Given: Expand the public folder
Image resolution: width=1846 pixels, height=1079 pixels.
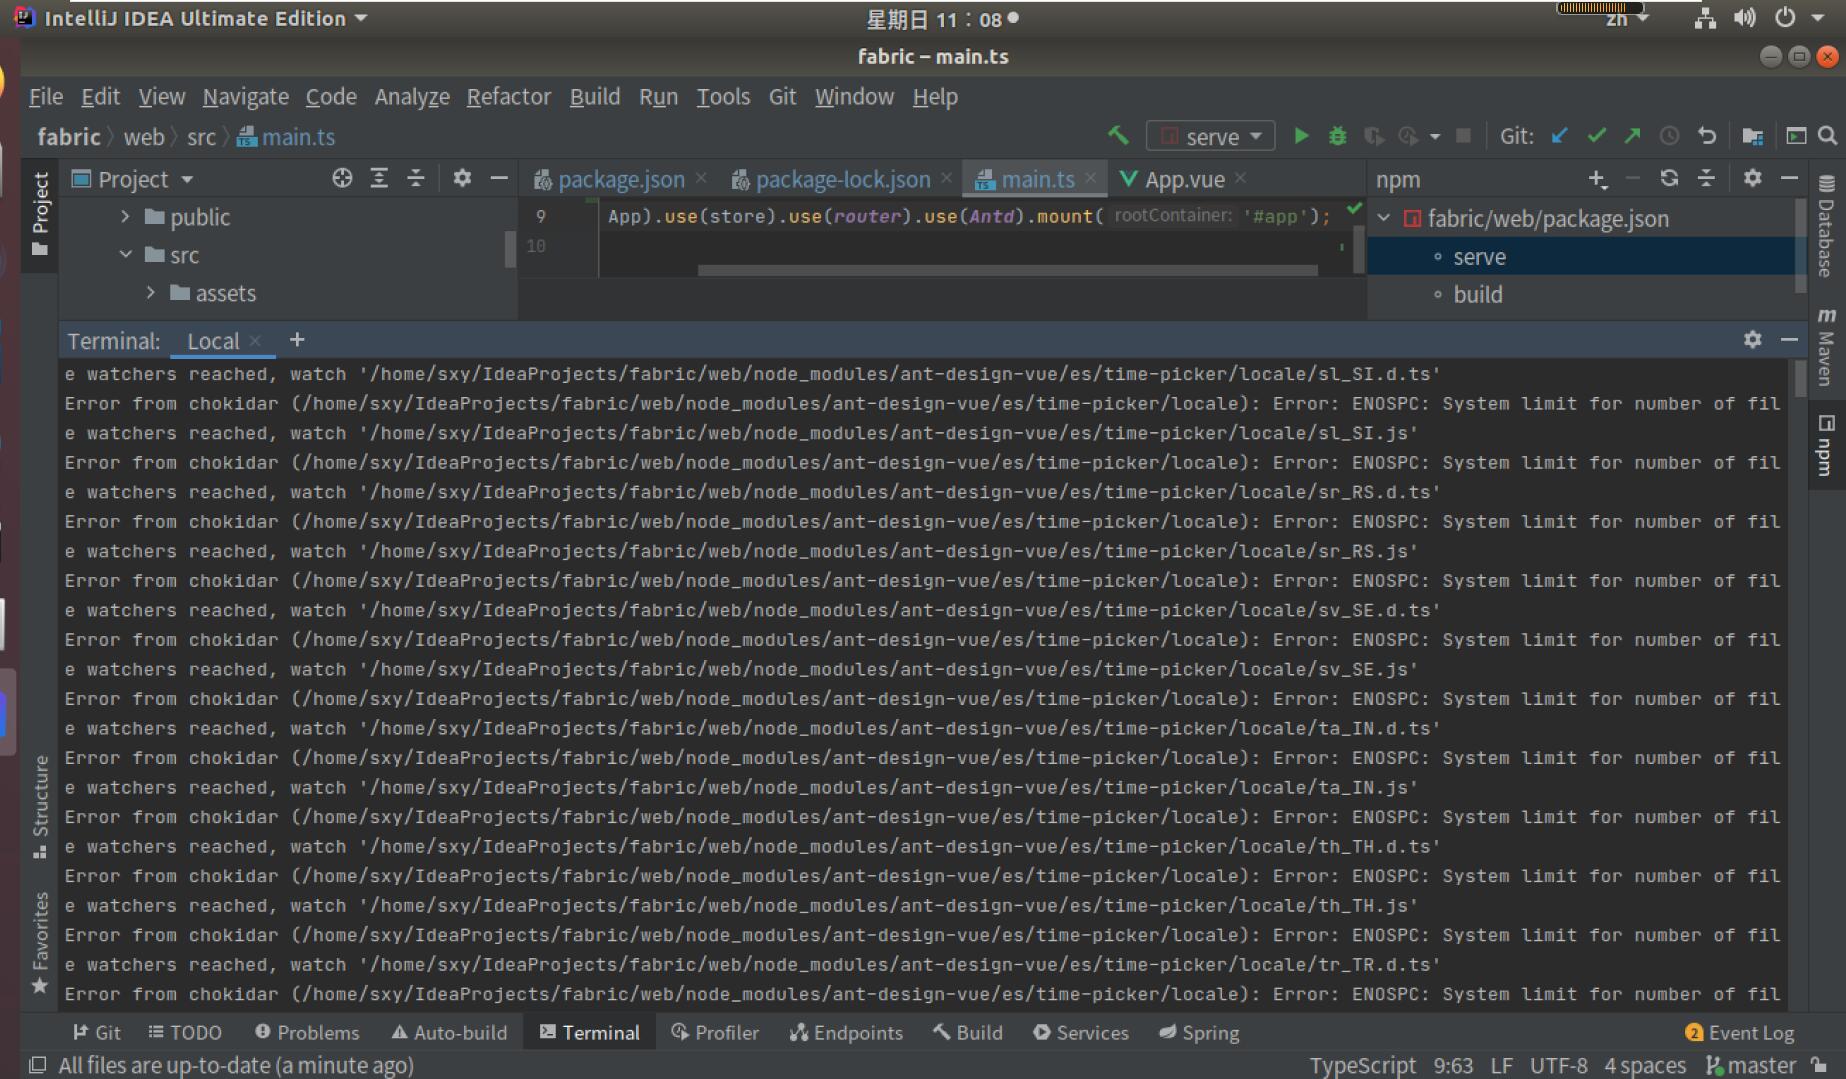Looking at the screenshot, I should click(125, 217).
